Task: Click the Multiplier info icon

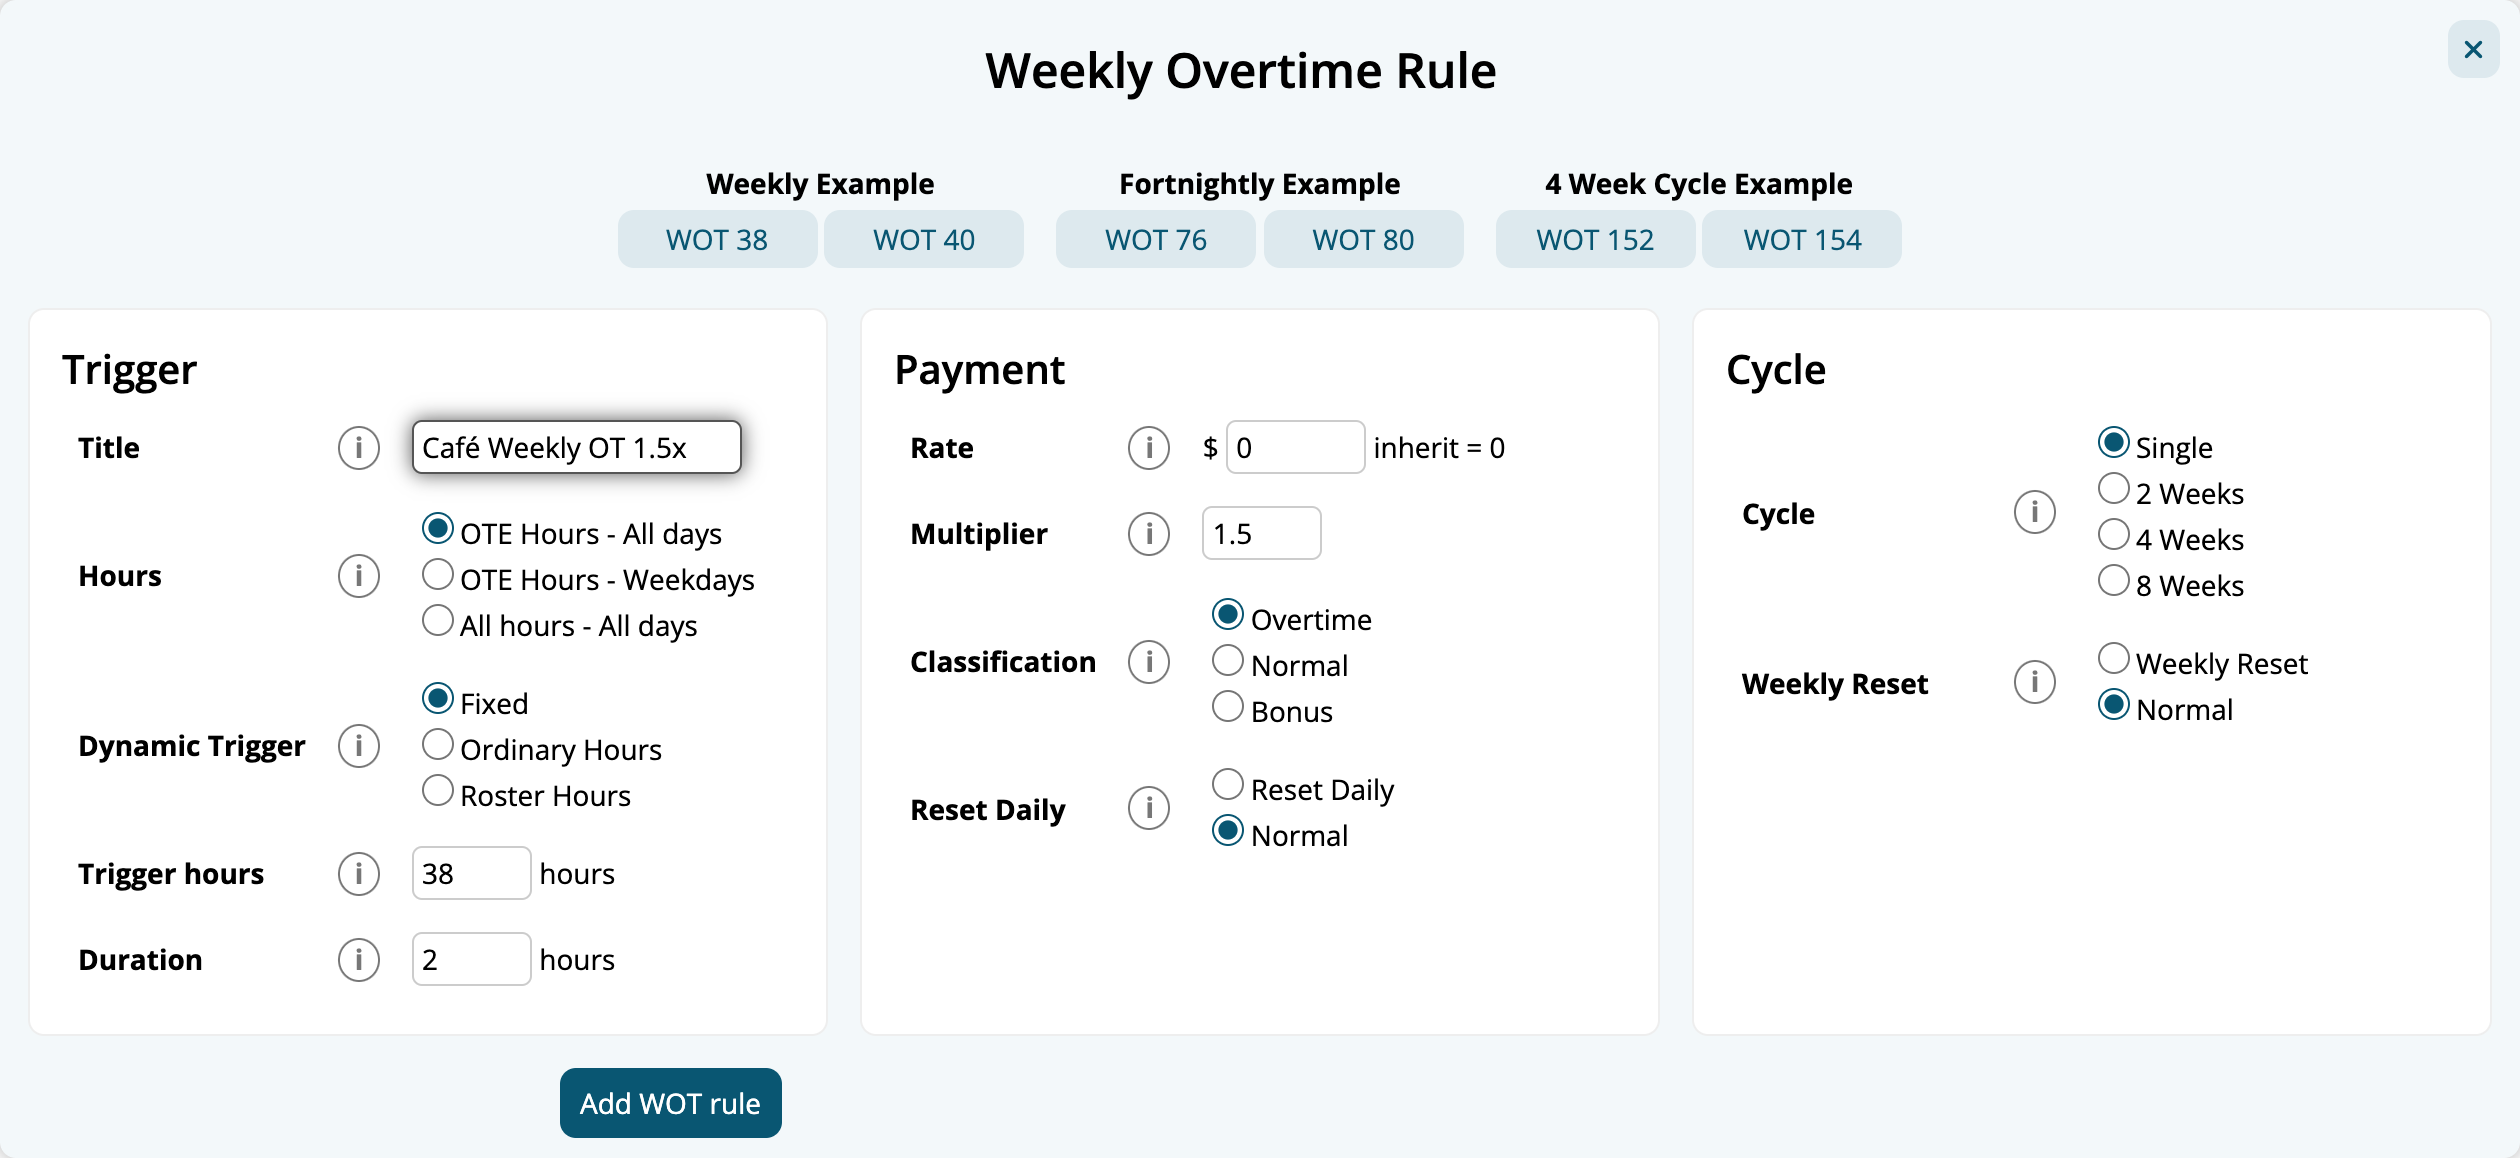Action: tap(1148, 533)
